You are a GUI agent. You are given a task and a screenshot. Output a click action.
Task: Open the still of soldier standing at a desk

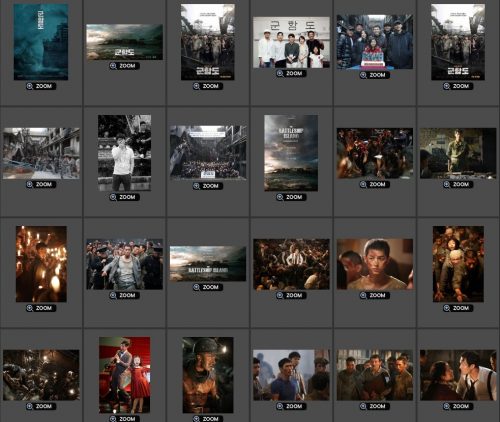pyautogui.click(x=458, y=153)
